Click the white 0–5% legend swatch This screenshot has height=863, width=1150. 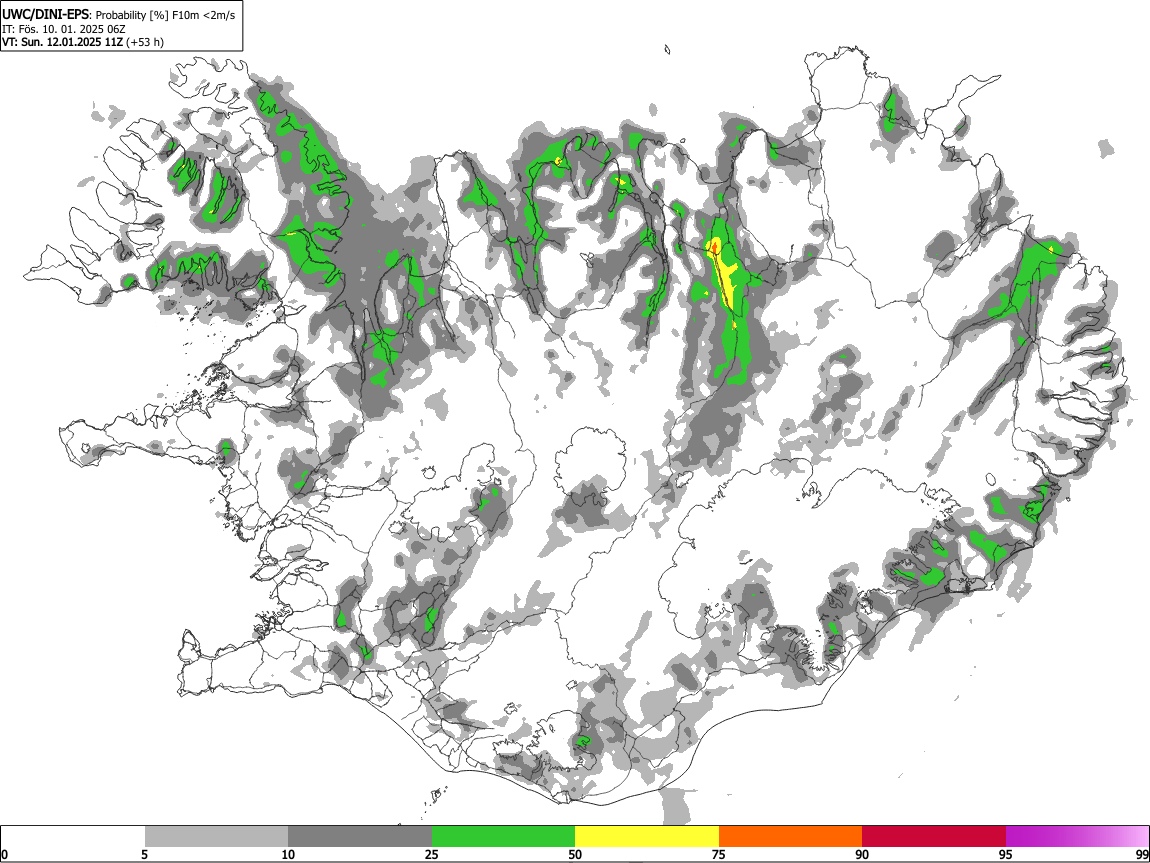coord(73,836)
